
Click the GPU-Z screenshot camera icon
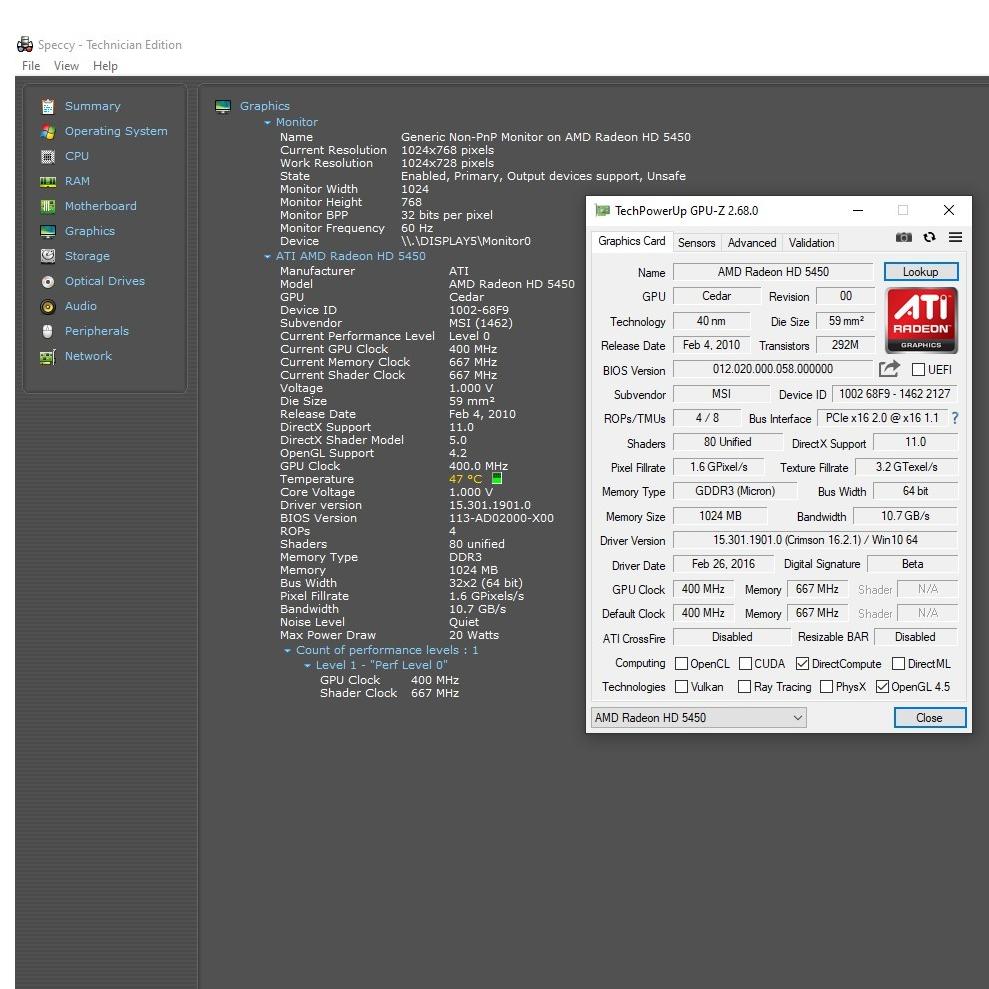(x=904, y=238)
